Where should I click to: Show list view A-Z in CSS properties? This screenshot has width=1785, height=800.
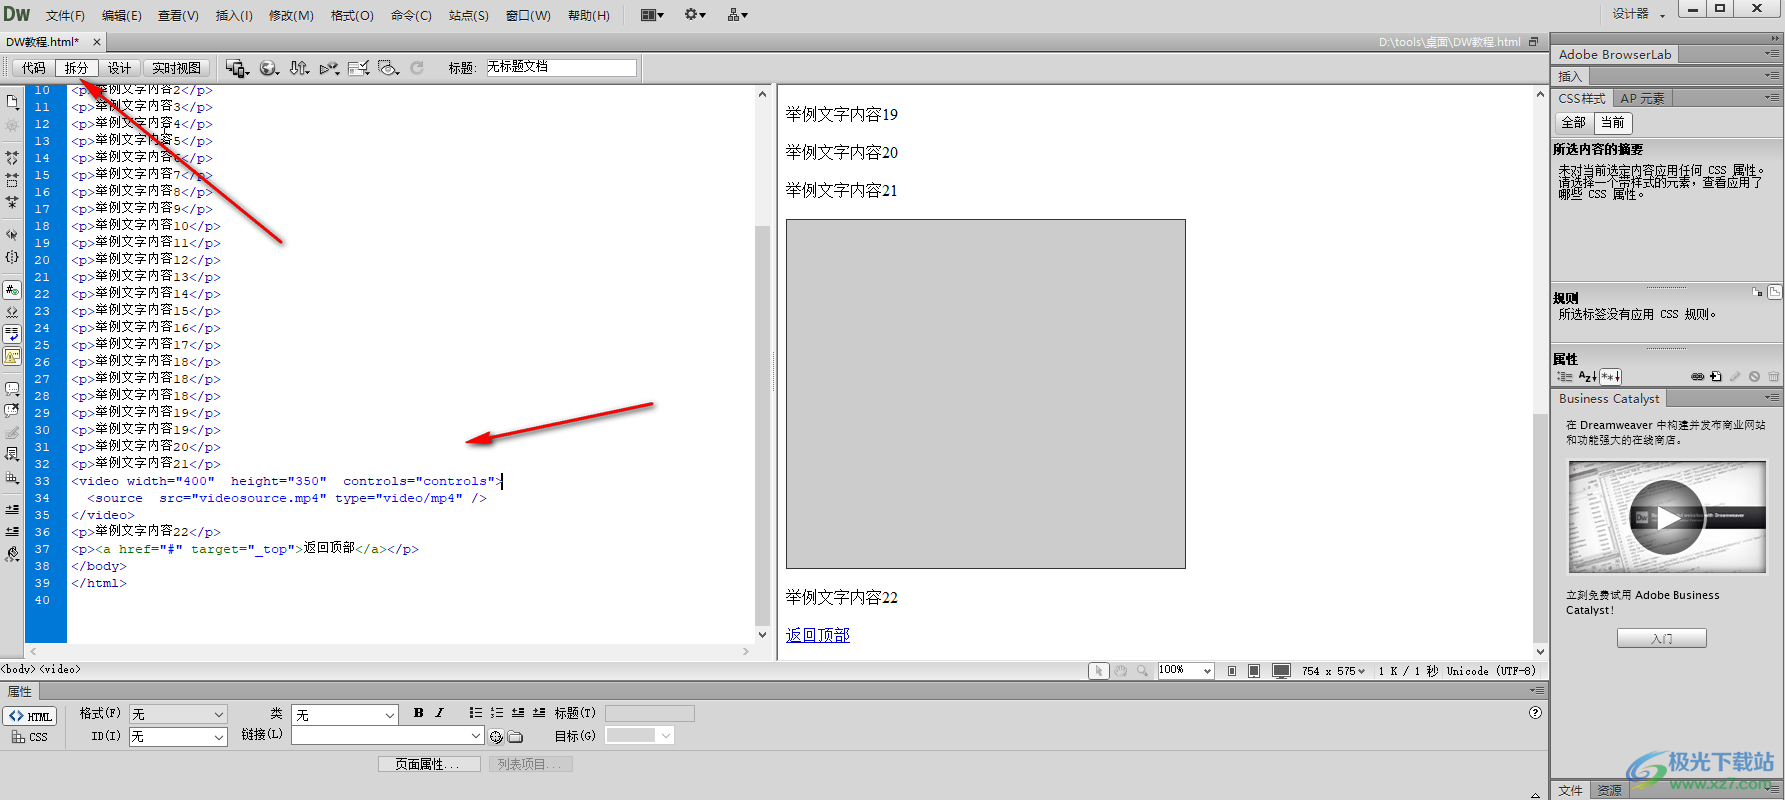(x=1587, y=377)
